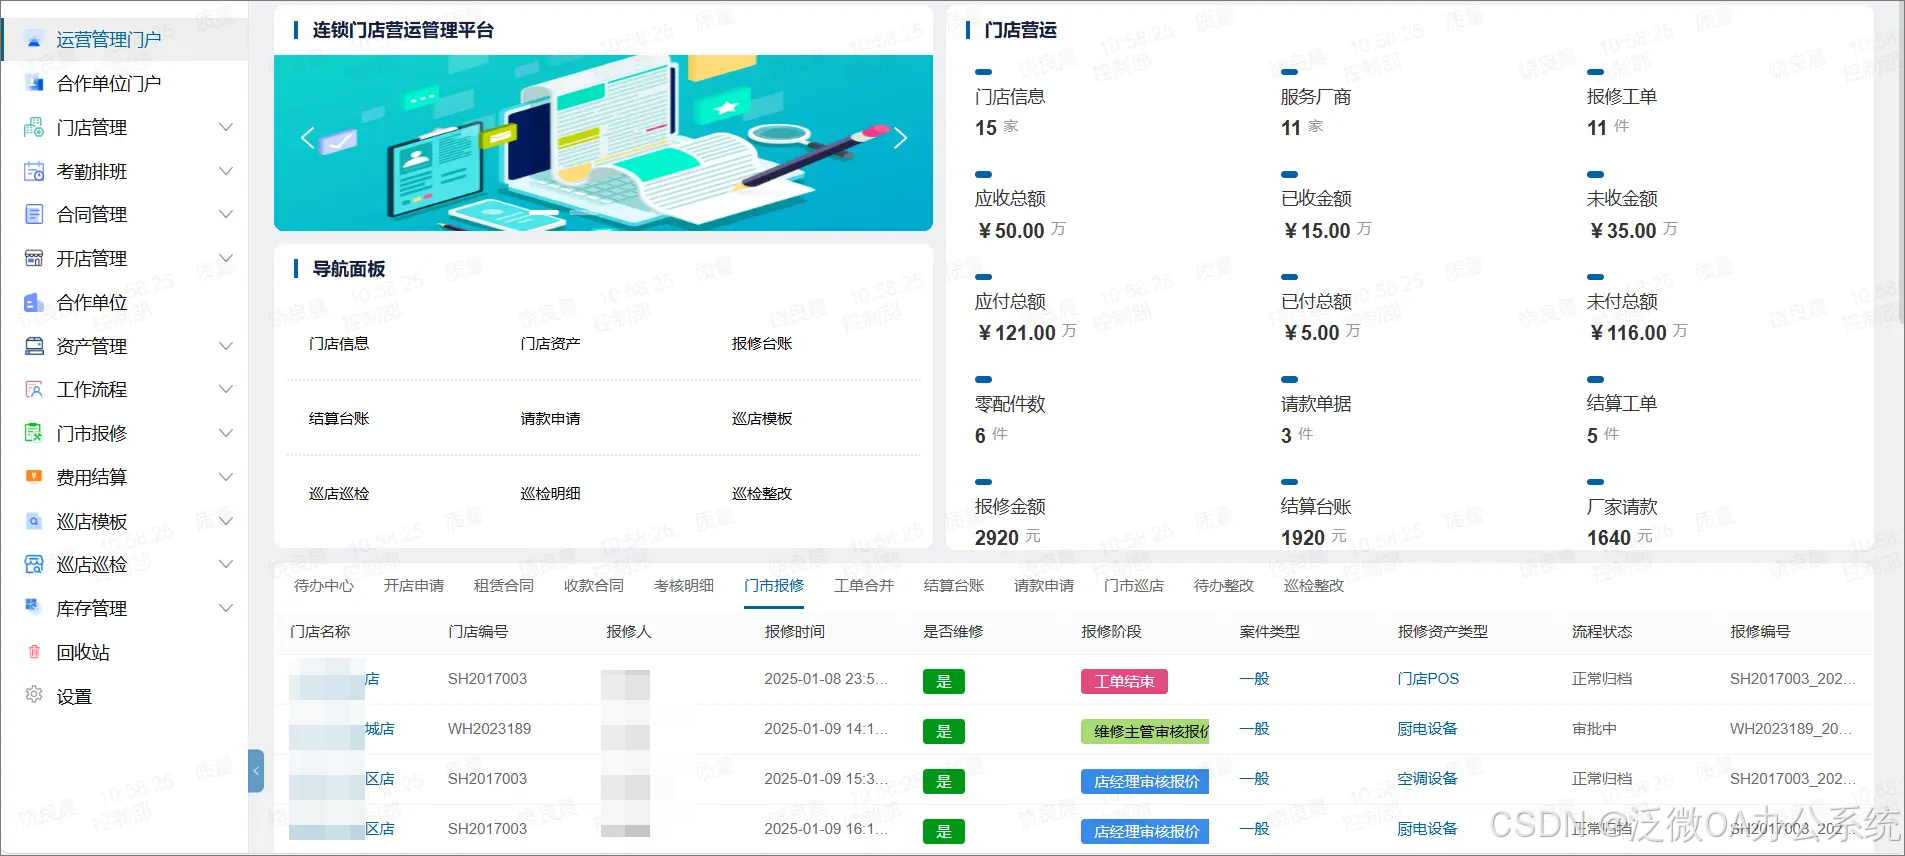
Task: Select 运营管理门户 menu item
Action: coord(124,40)
